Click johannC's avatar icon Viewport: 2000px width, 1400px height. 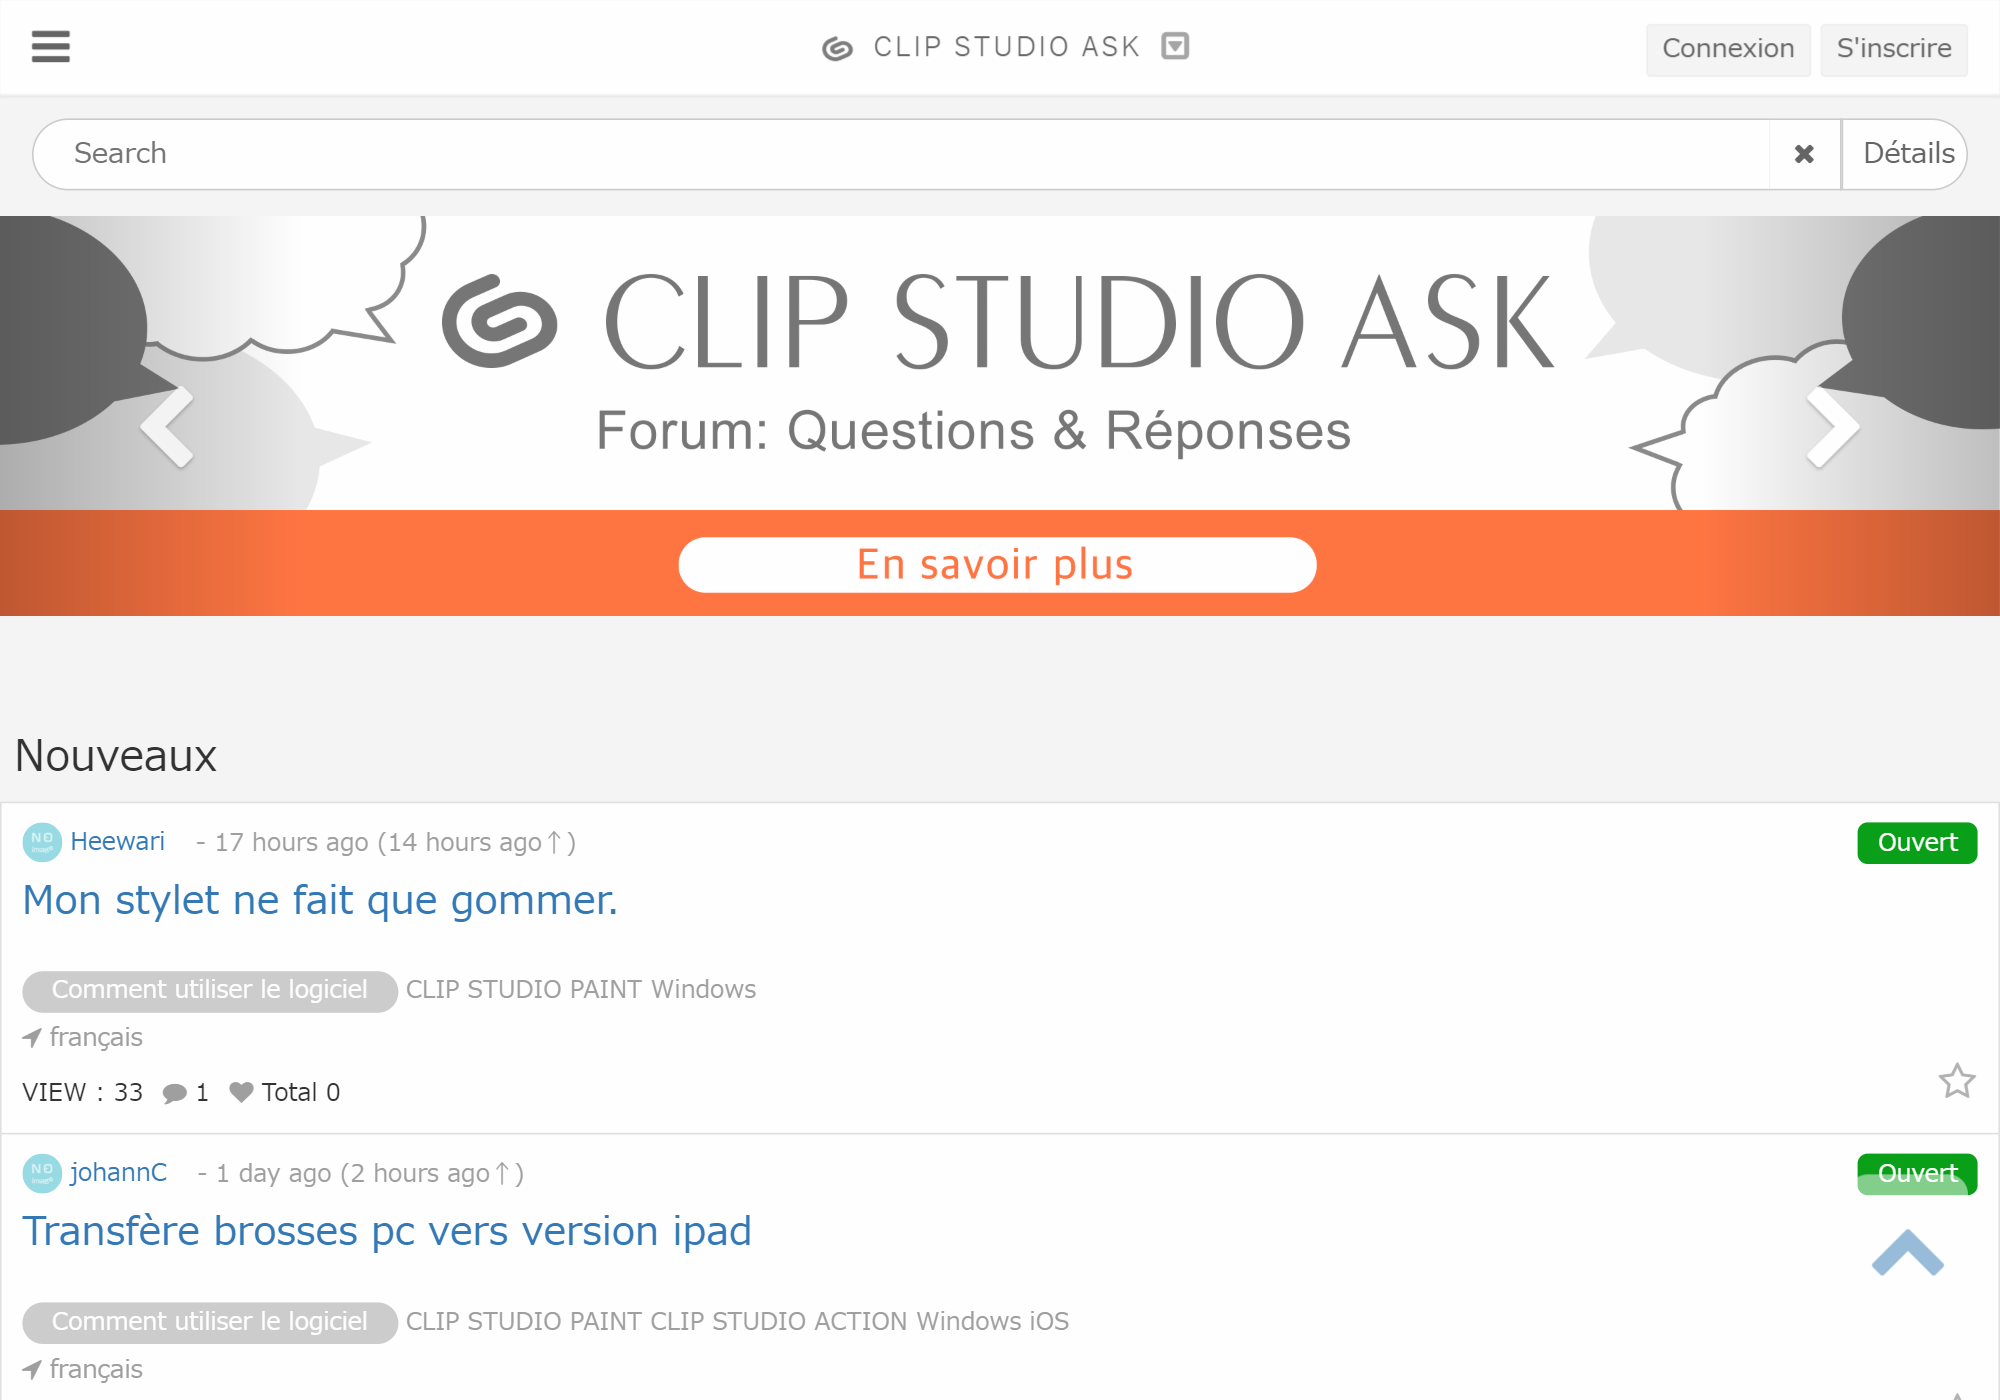pos(42,1172)
